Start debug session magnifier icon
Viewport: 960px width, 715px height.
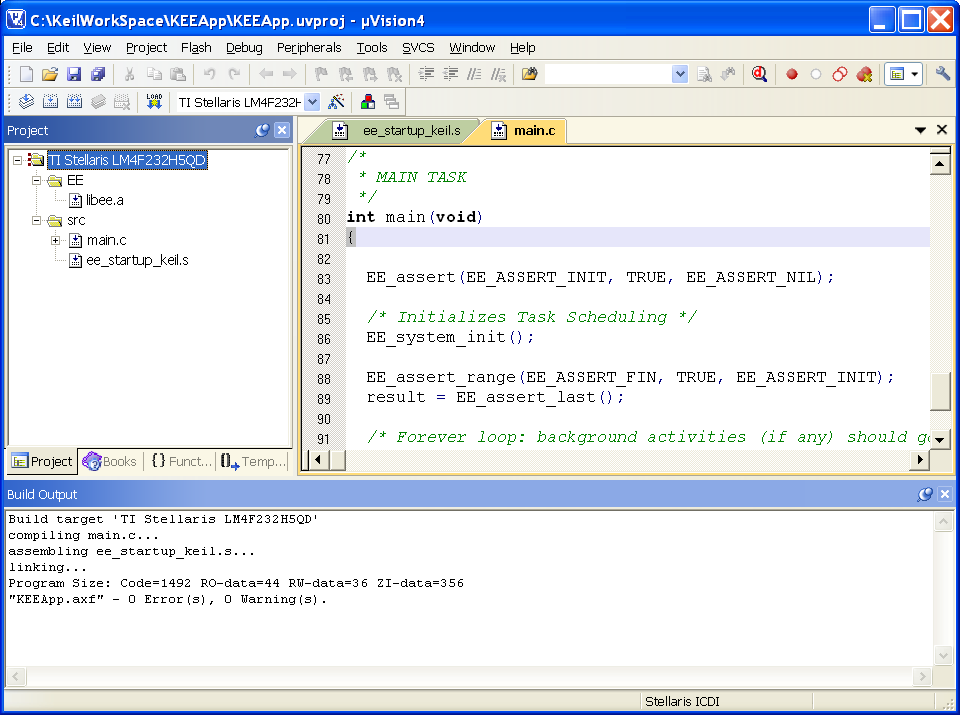(759, 74)
